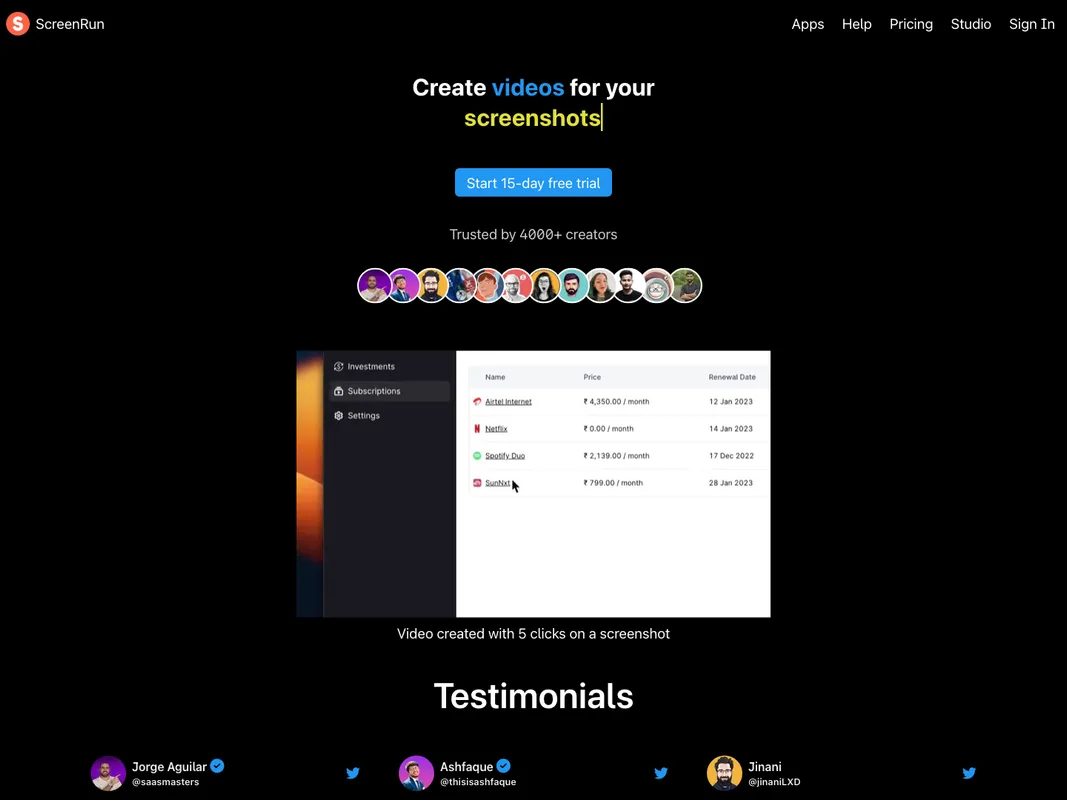Click the Twitter icon beside Jinani's testimonial
This screenshot has height=800, width=1067.
click(x=969, y=773)
